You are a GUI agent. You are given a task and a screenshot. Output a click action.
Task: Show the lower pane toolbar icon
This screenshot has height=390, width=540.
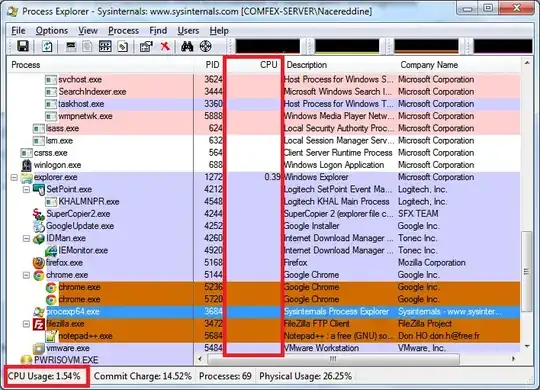105,46
